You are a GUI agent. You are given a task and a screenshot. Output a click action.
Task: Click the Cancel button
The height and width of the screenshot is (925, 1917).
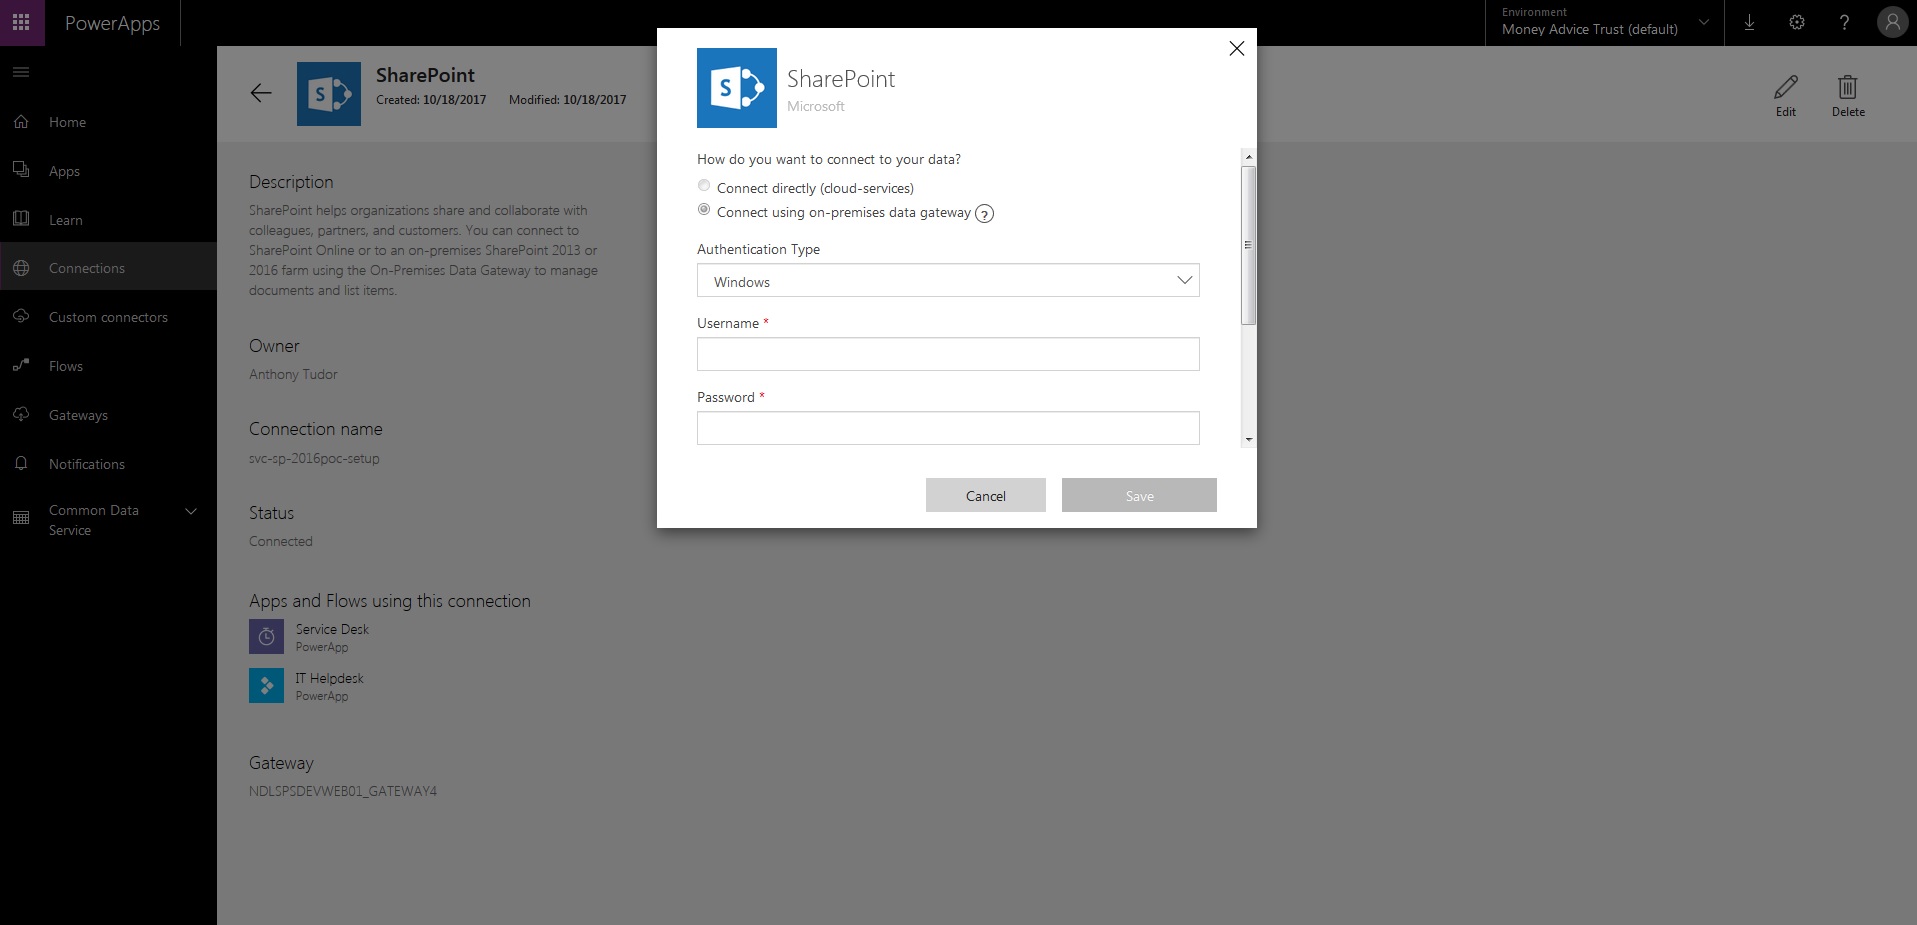click(986, 495)
